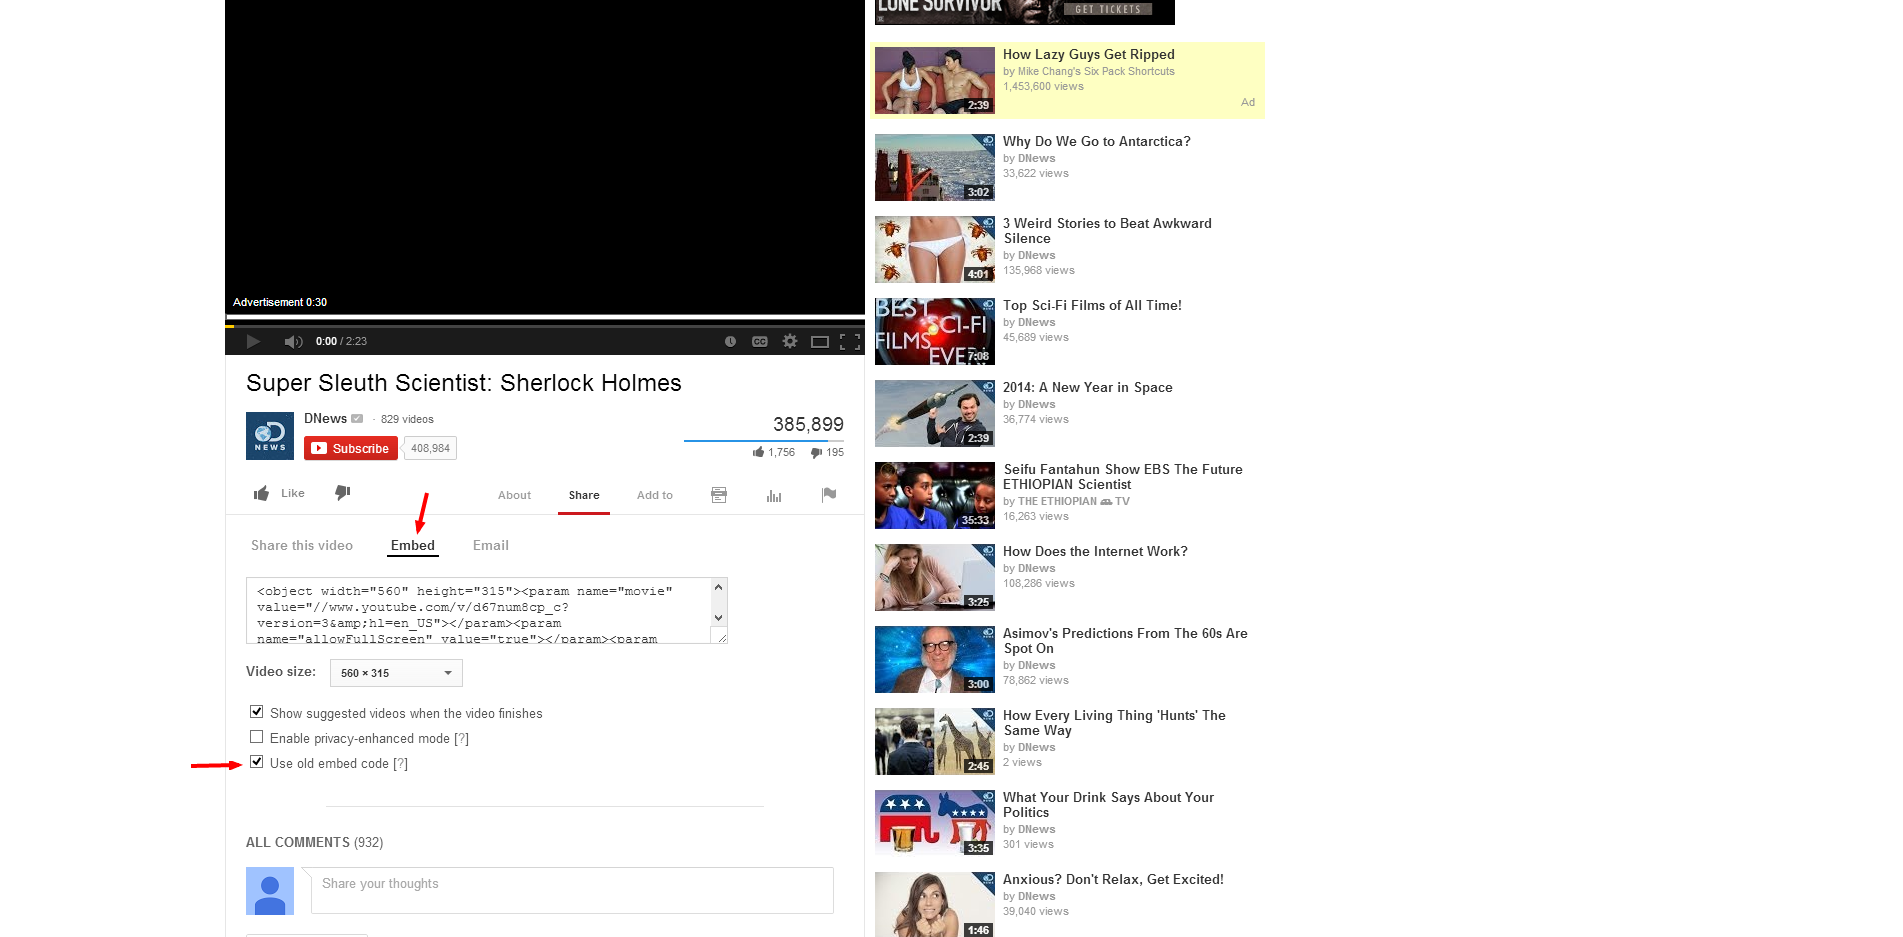Screen dimensions: 1903x937
Task: Open Asimov's Predictions From The 60s link
Action: [x=1125, y=640]
